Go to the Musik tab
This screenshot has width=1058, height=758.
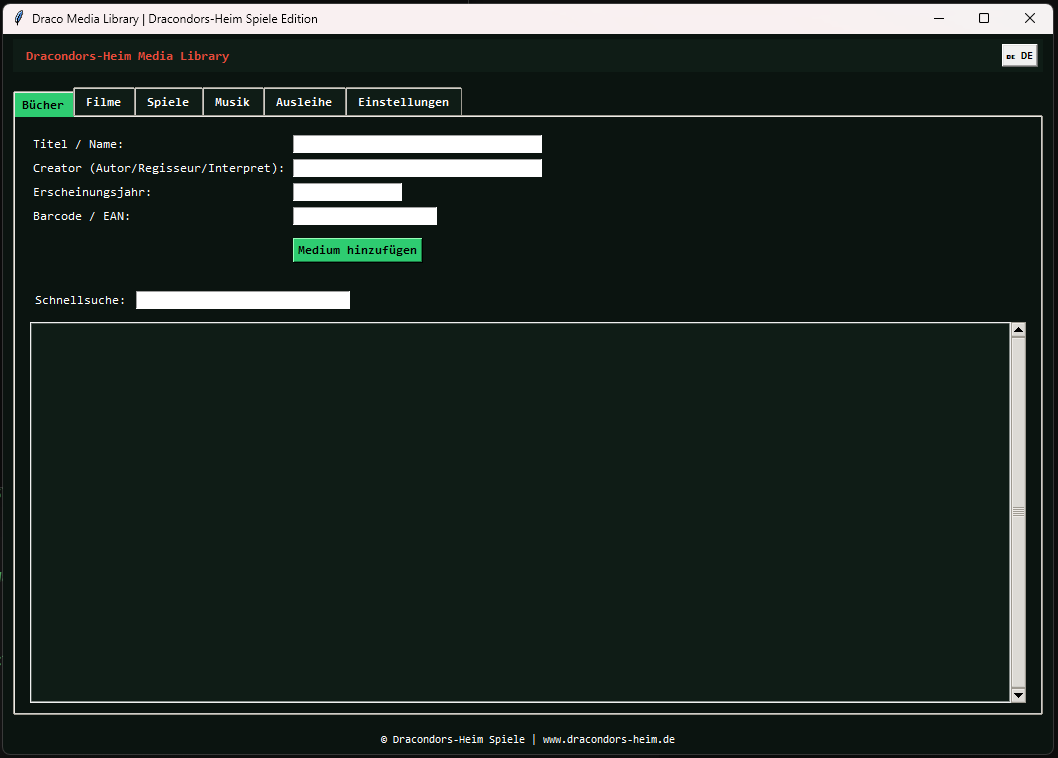click(232, 102)
